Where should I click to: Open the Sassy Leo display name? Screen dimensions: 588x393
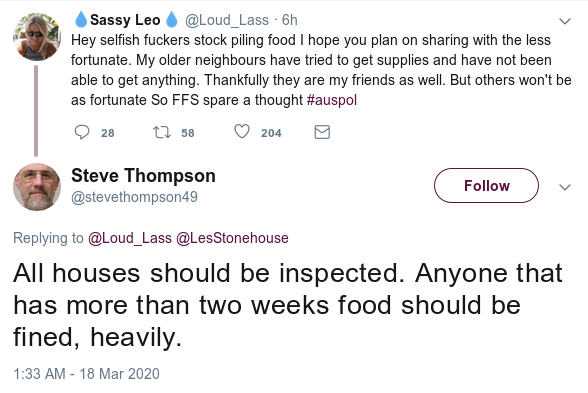[125, 20]
